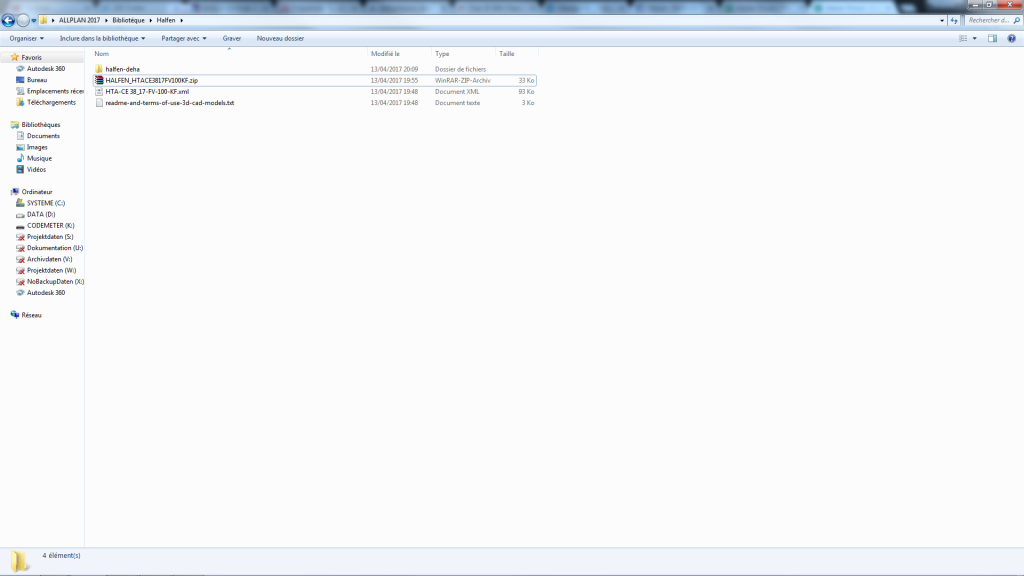Viewport: 1024px width, 576px height.
Task: Open Autodesk 360 under Favoris
Action: click(46, 69)
